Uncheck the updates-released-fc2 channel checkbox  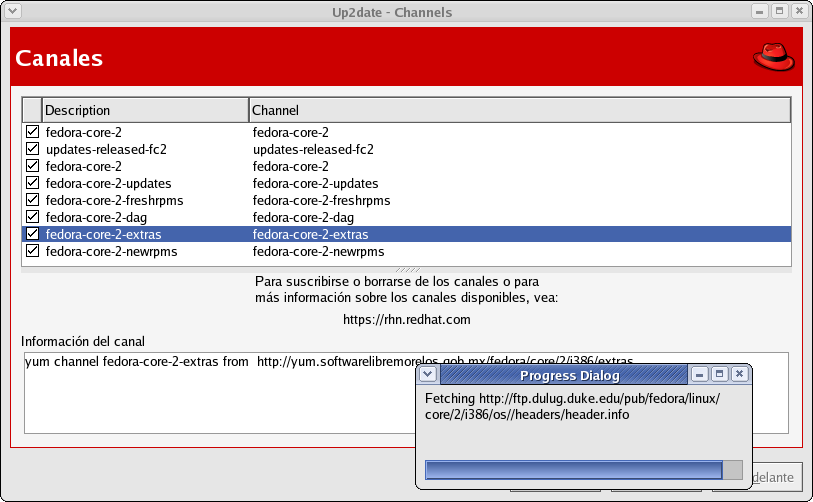32,149
